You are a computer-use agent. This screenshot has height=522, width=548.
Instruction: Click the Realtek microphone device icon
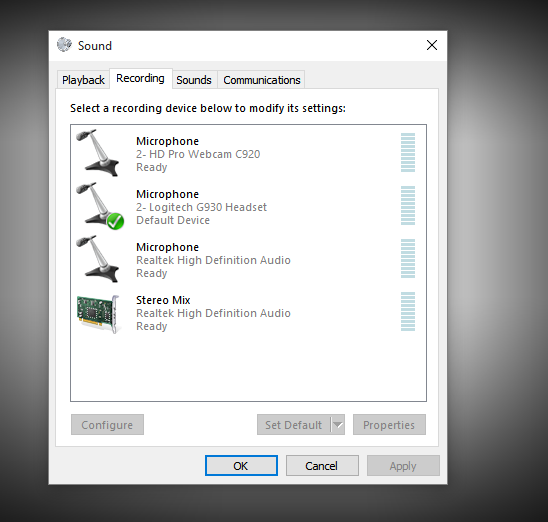click(x=98, y=259)
